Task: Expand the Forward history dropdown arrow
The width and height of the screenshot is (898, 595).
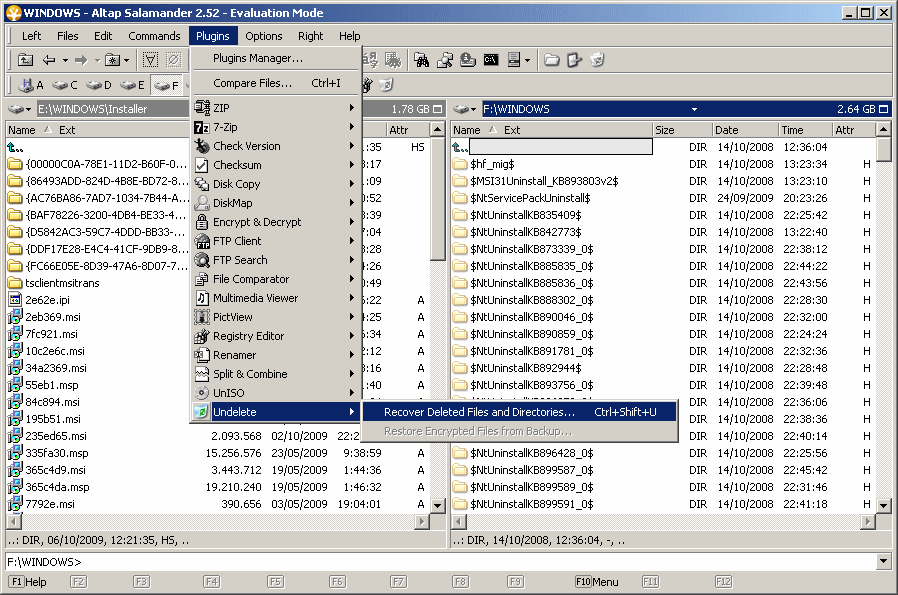Action: [x=97, y=60]
